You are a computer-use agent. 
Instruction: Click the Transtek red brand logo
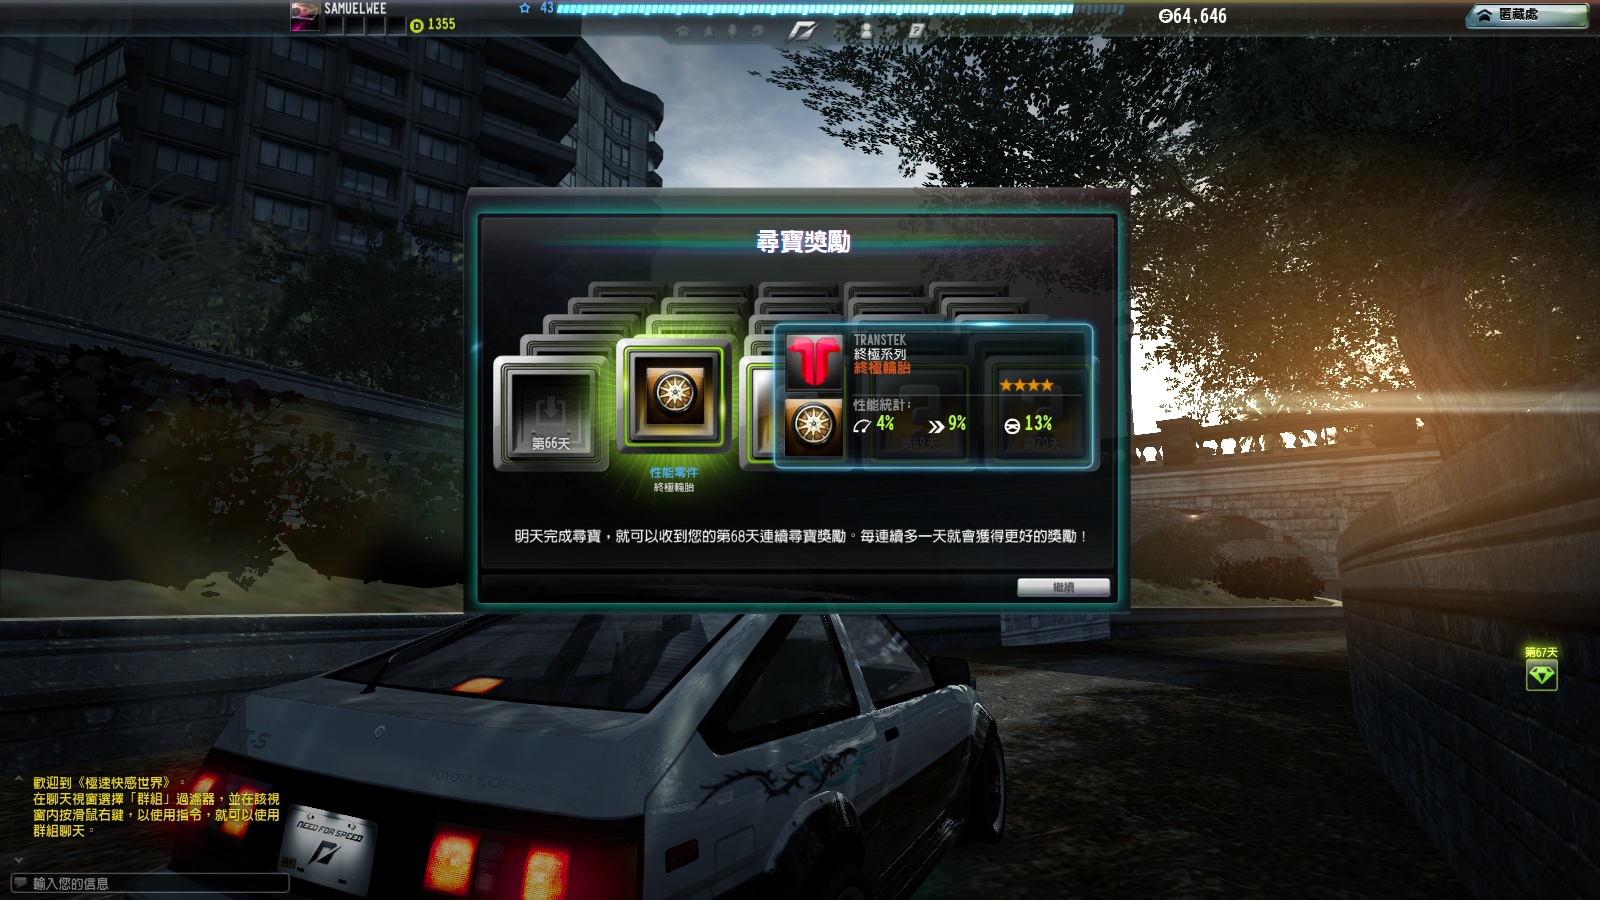(x=814, y=361)
